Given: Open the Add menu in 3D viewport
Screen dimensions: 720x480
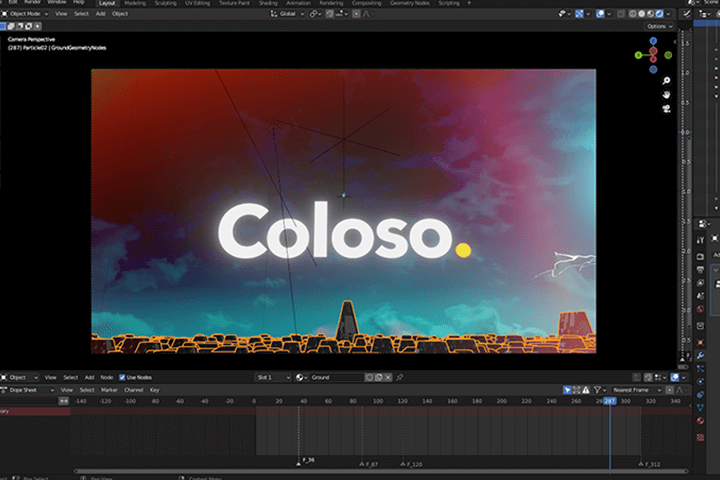Looking at the screenshot, I should [x=100, y=14].
